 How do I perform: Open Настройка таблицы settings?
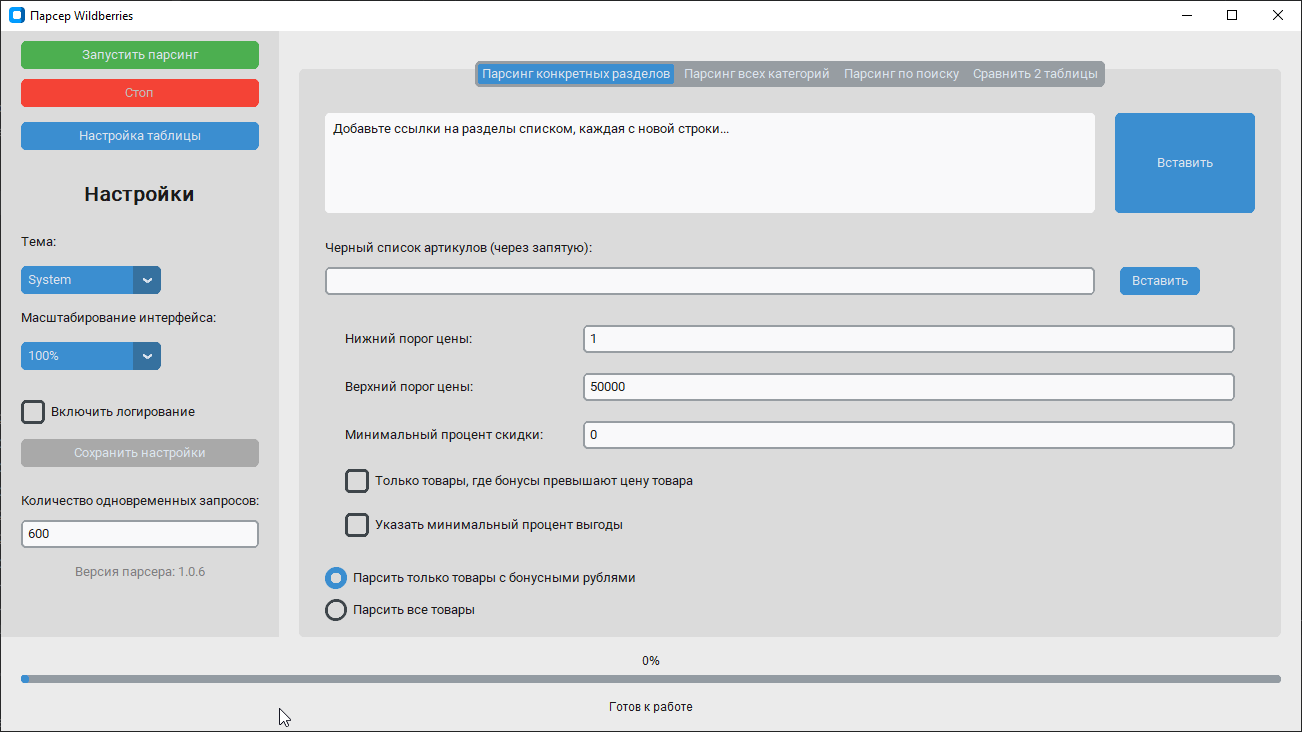point(140,136)
